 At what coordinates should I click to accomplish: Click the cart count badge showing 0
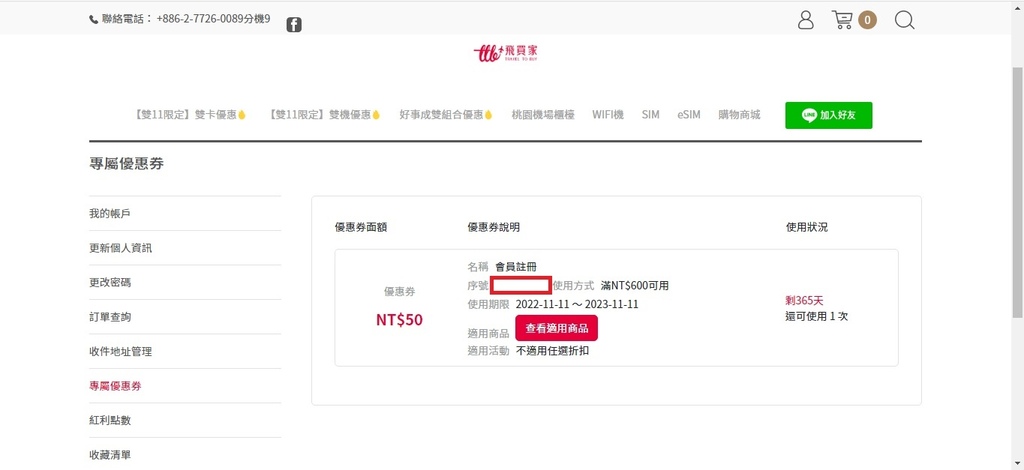[867, 20]
